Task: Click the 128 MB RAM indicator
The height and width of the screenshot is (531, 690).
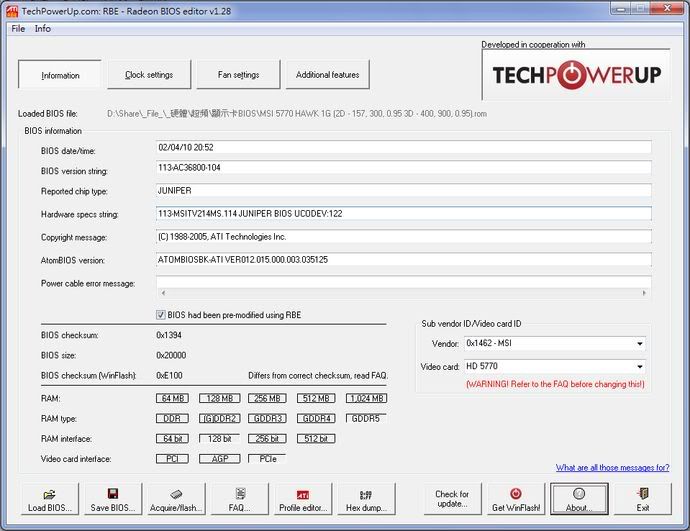Action: click(x=220, y=398)
